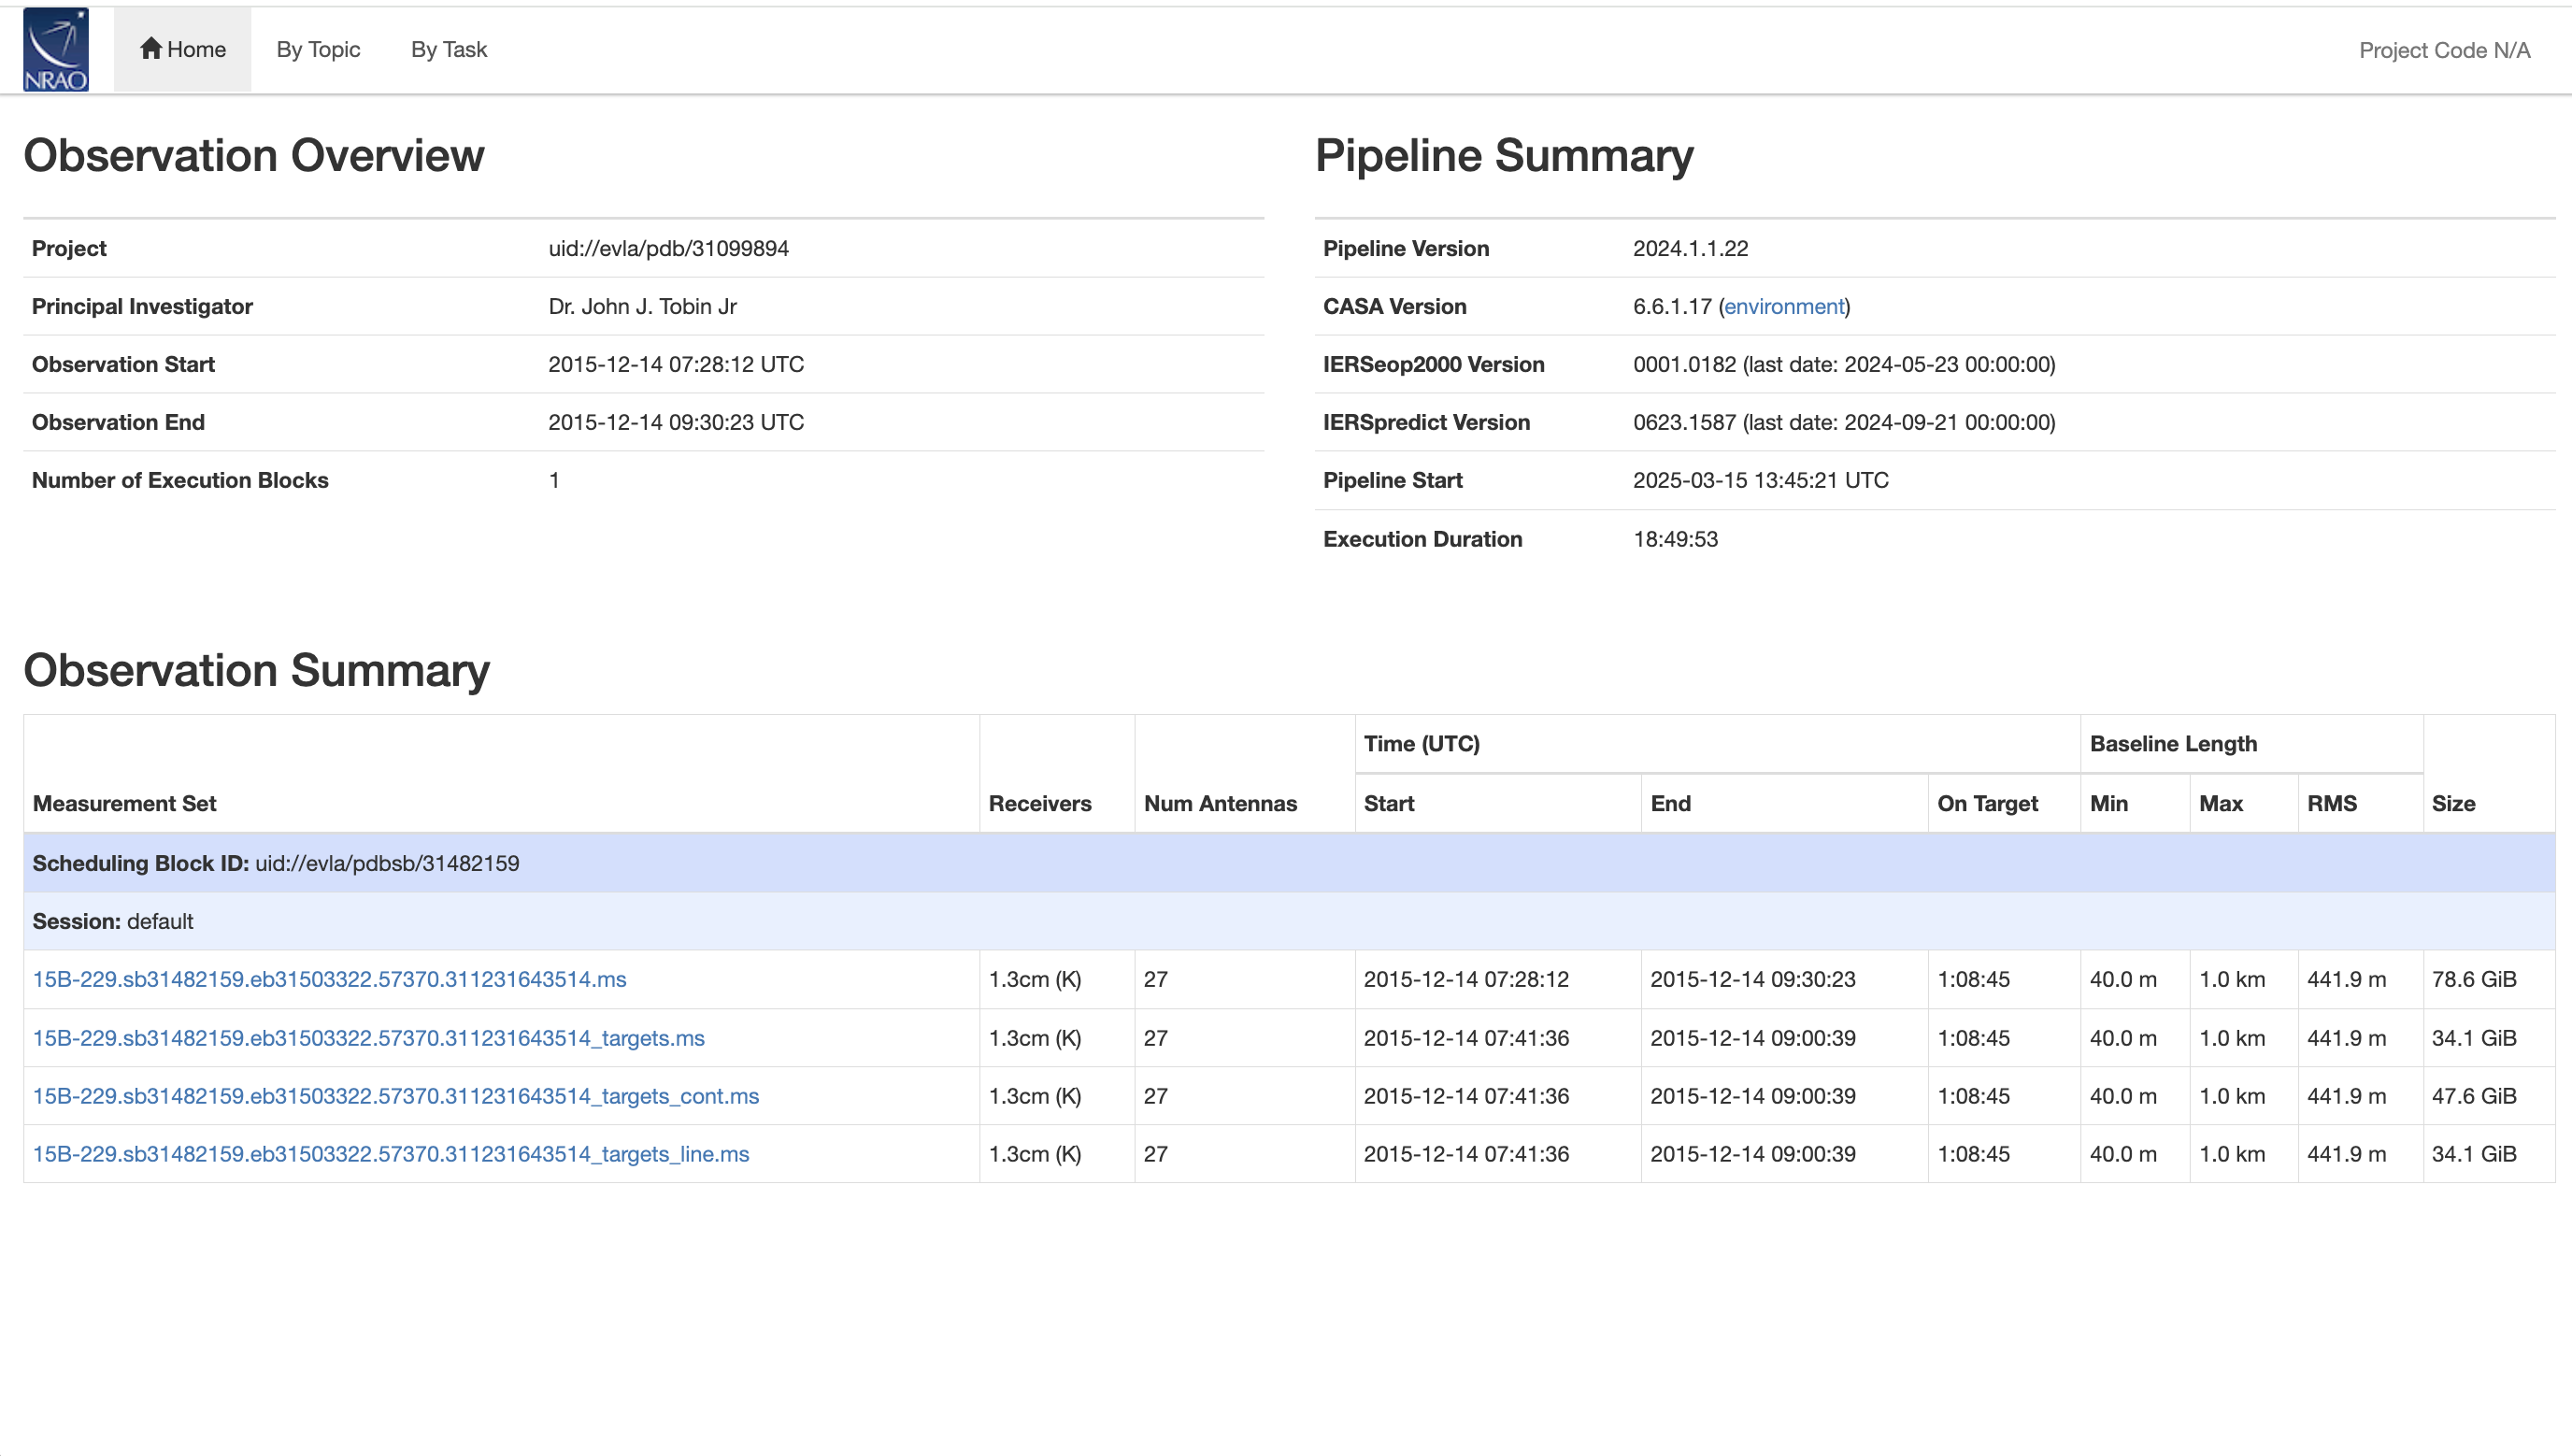The height and width of the screenshot is (1456, 2572).
Task: Click execution duration 18:49:53
Action: point(1676,540)
